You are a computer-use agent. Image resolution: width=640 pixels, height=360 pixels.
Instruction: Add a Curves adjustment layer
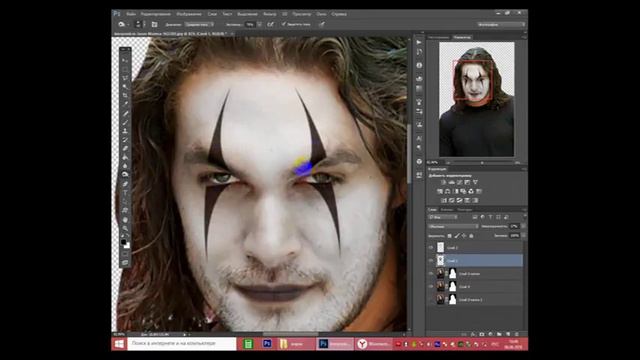(459, 182)
